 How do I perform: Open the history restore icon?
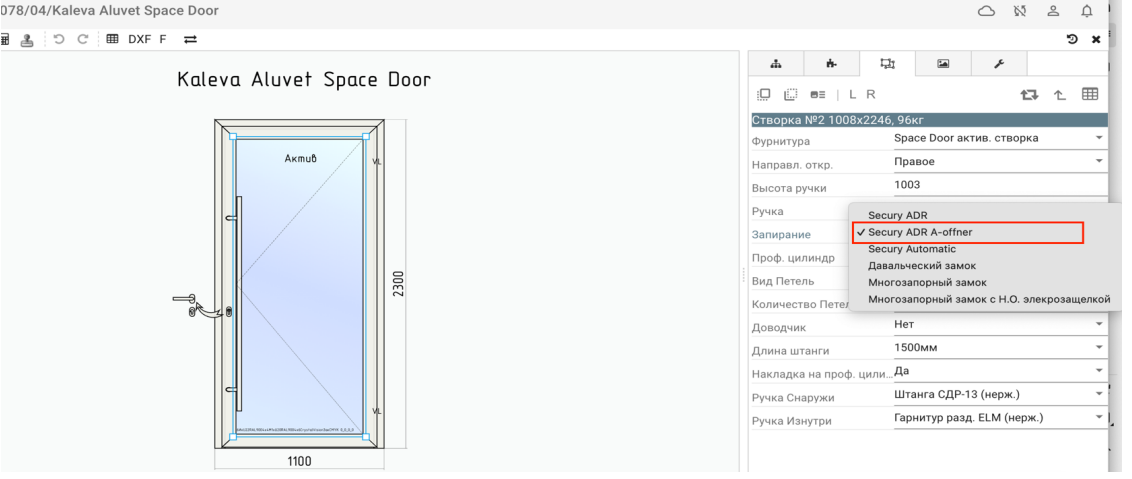coord(1072,39)
